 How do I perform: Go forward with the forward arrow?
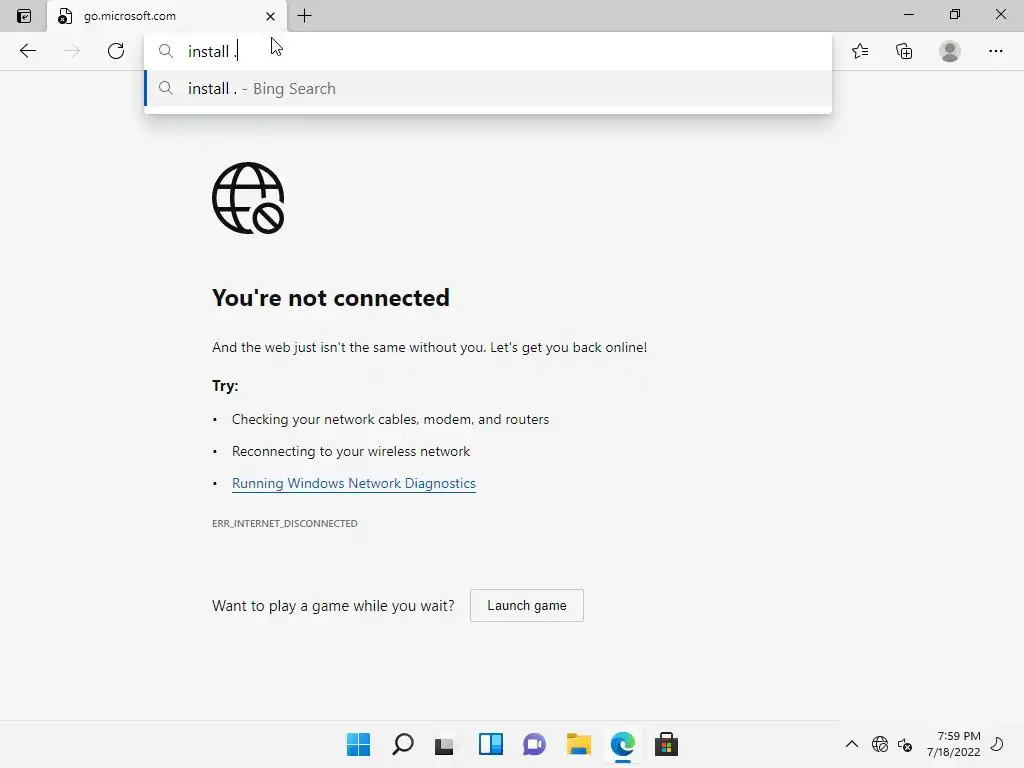(72, 51)
